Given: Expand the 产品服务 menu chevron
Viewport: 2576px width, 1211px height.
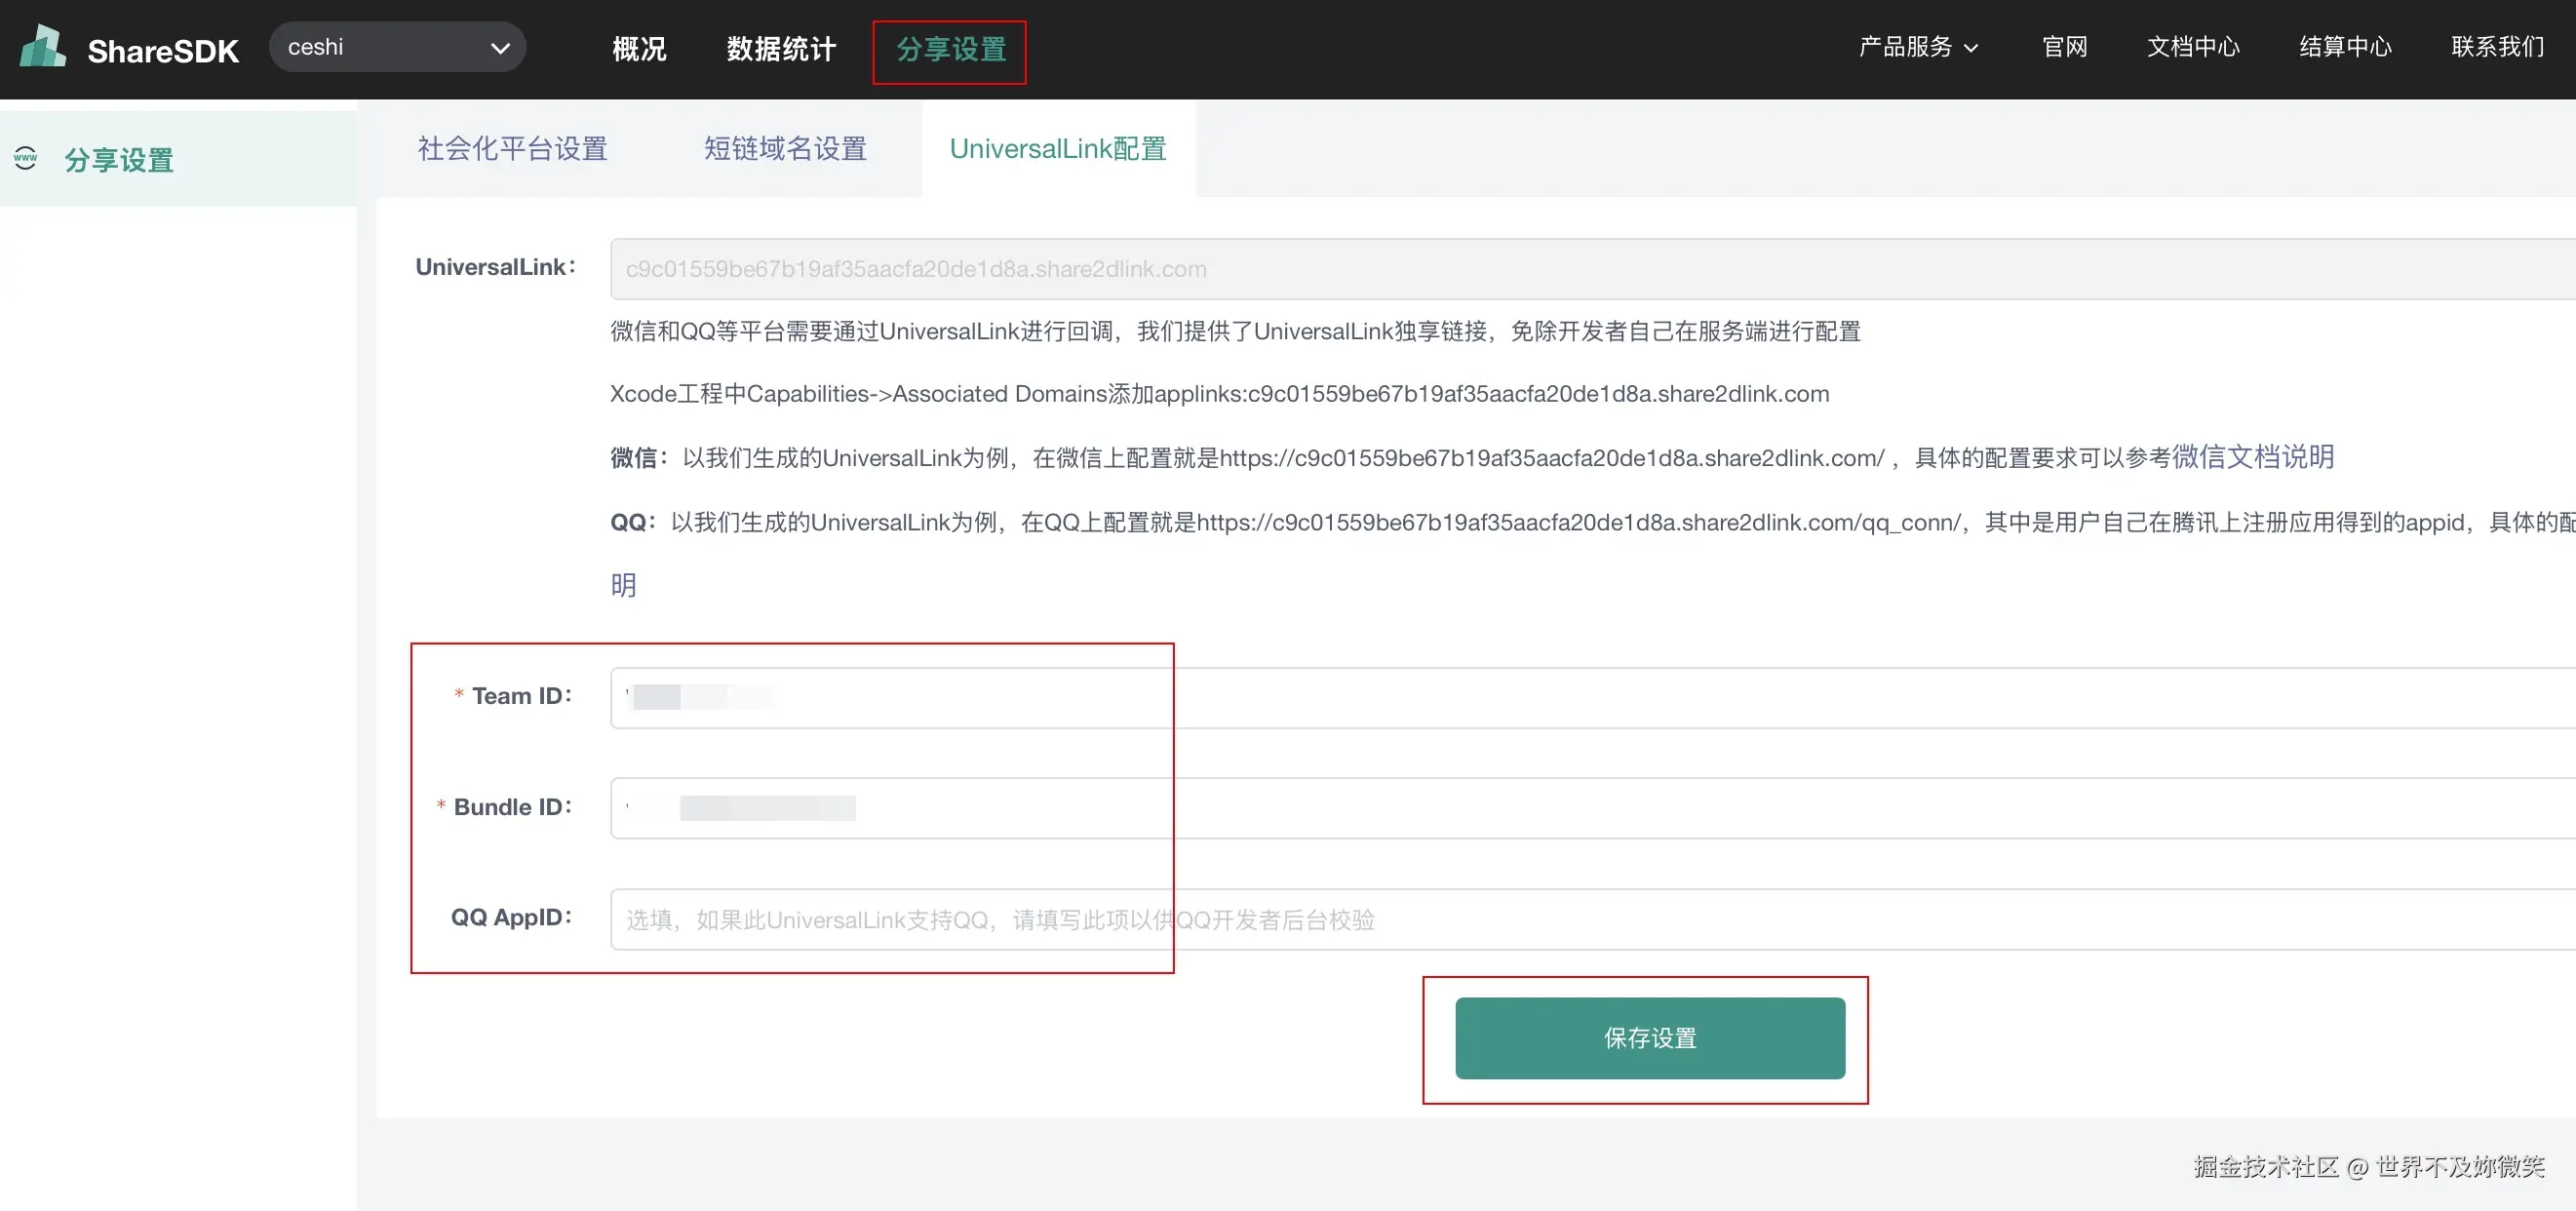Looking at the screenshot, I should point(1971,48).
